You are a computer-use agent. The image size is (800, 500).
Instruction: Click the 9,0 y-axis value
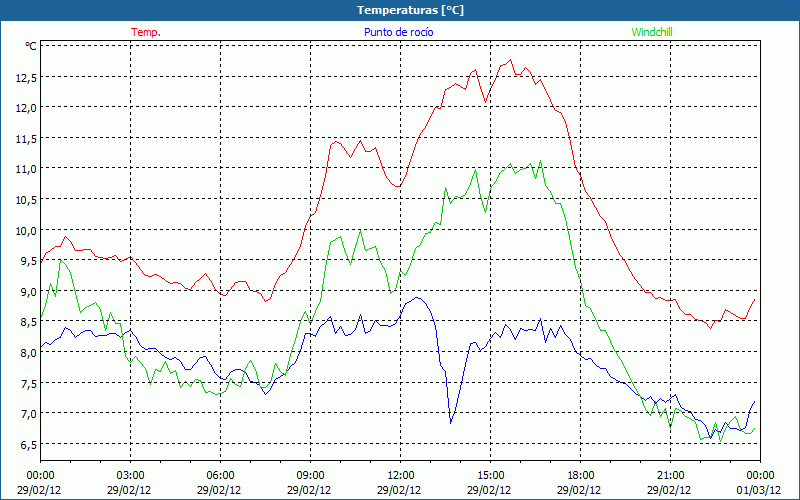point(28,291)
